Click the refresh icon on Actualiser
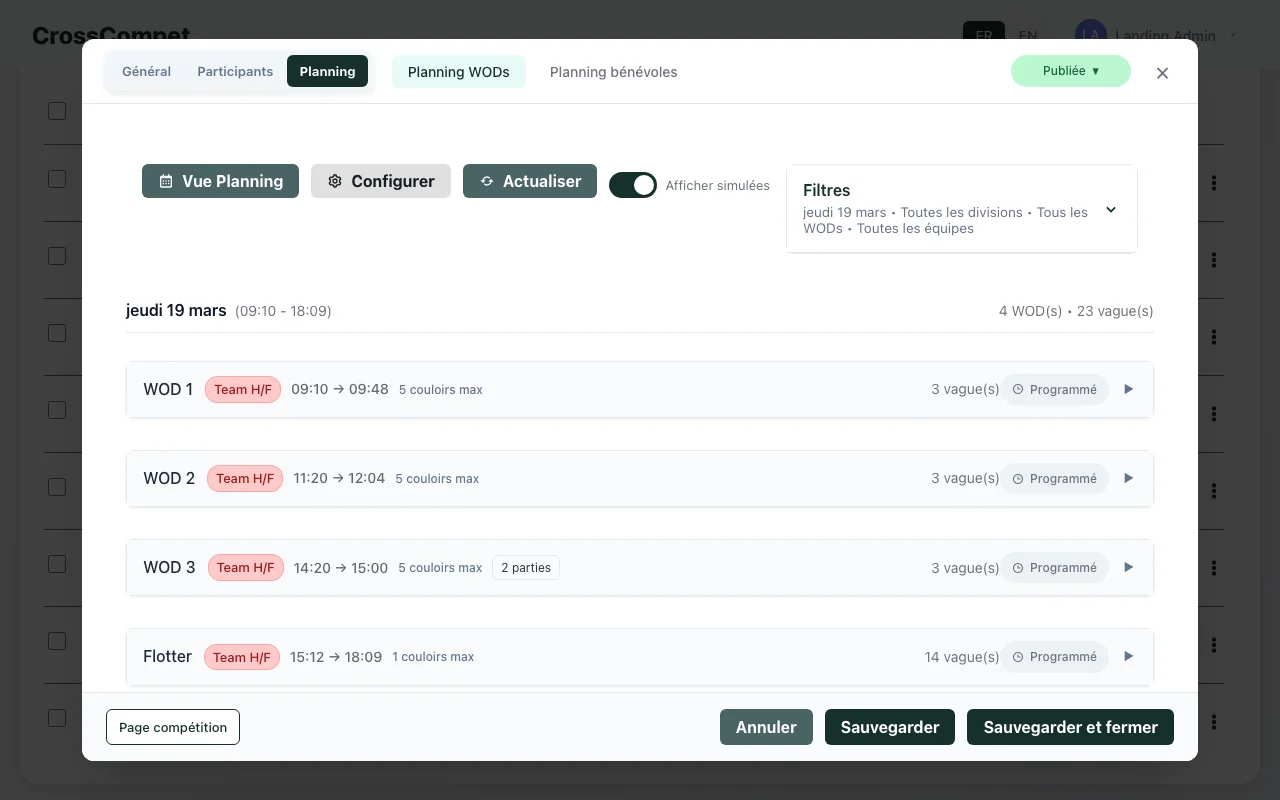Image resolution: width=1280 pixels, height=800 pixels. pyautogui.click(x=487, y=181)
